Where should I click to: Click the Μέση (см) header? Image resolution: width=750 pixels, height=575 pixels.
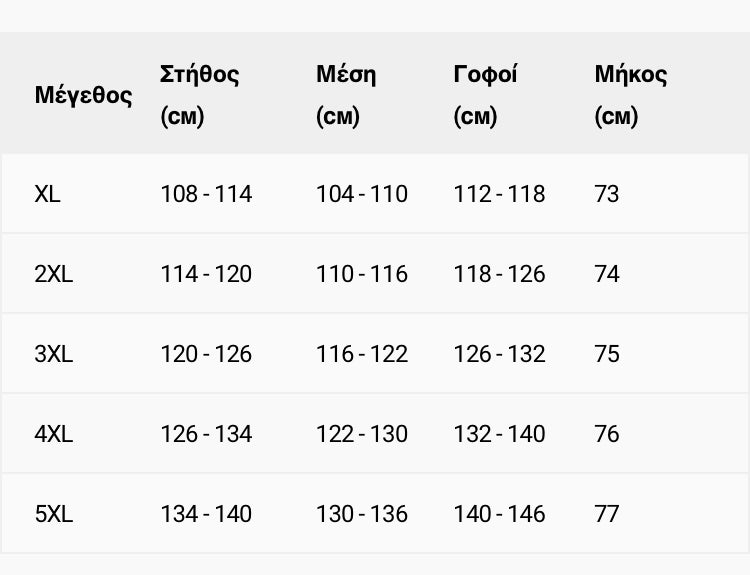pyautogui.click(x=346, y=95)
